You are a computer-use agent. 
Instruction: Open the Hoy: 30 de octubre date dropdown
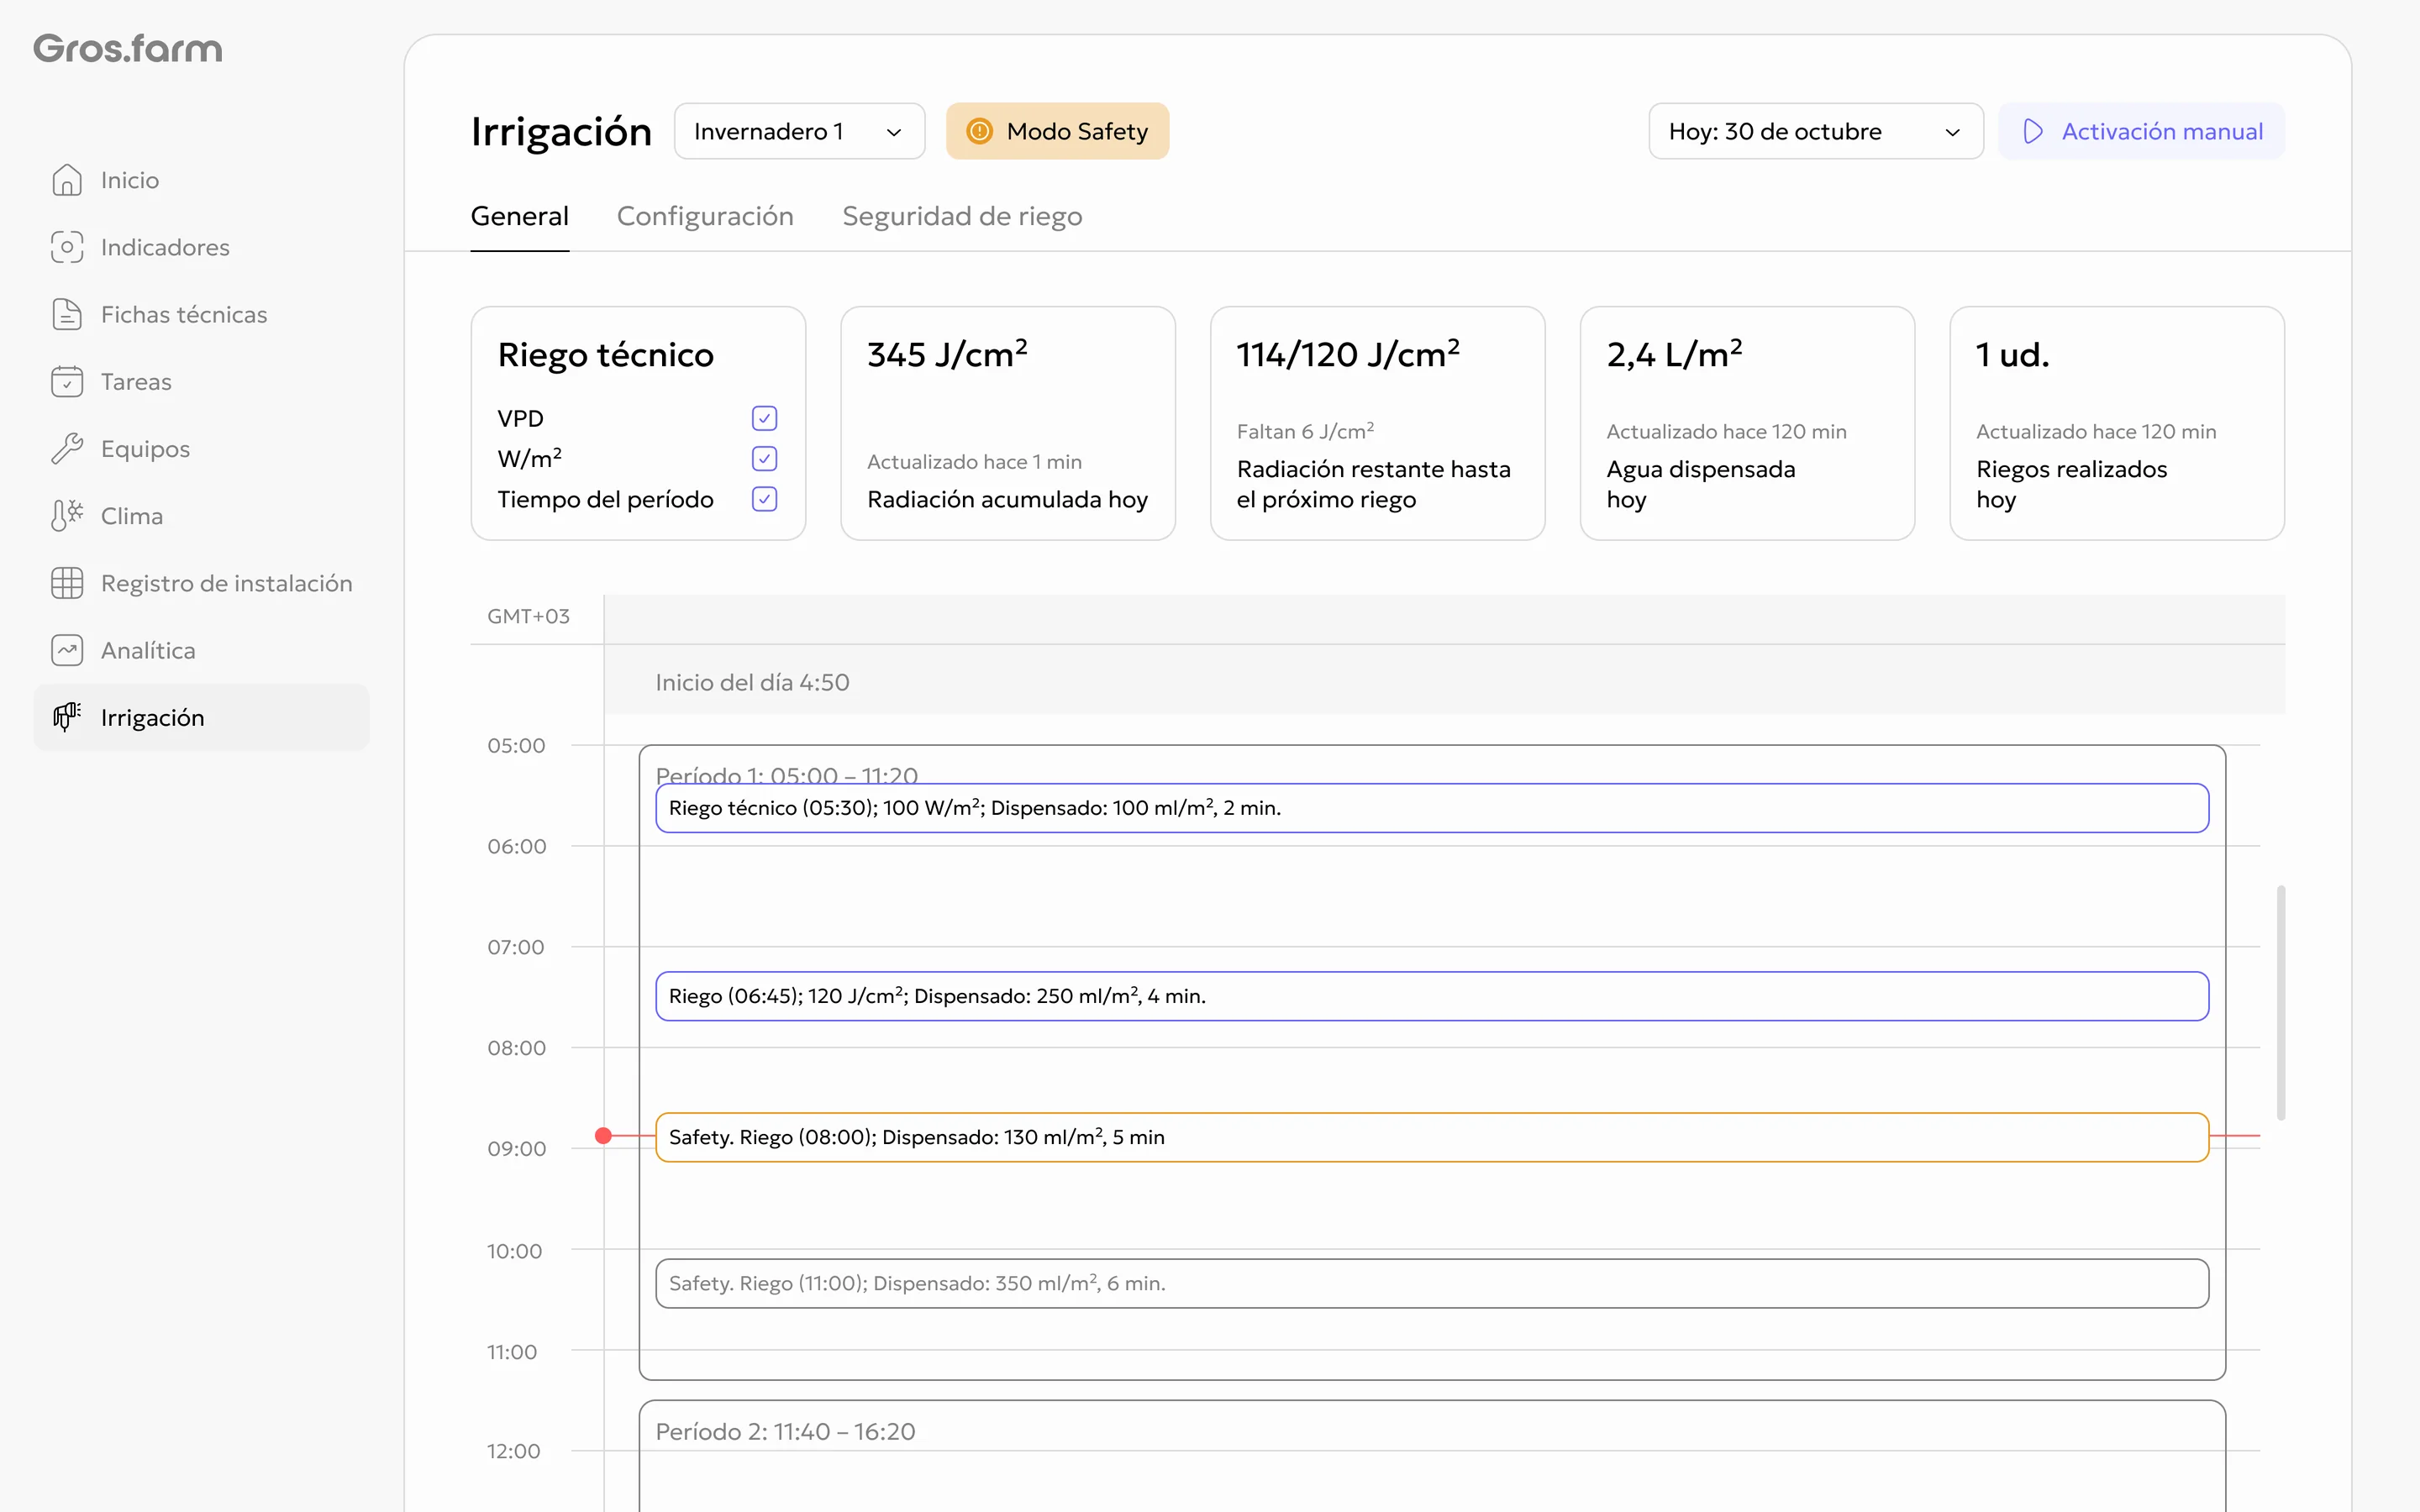(x=1815, y=131)
